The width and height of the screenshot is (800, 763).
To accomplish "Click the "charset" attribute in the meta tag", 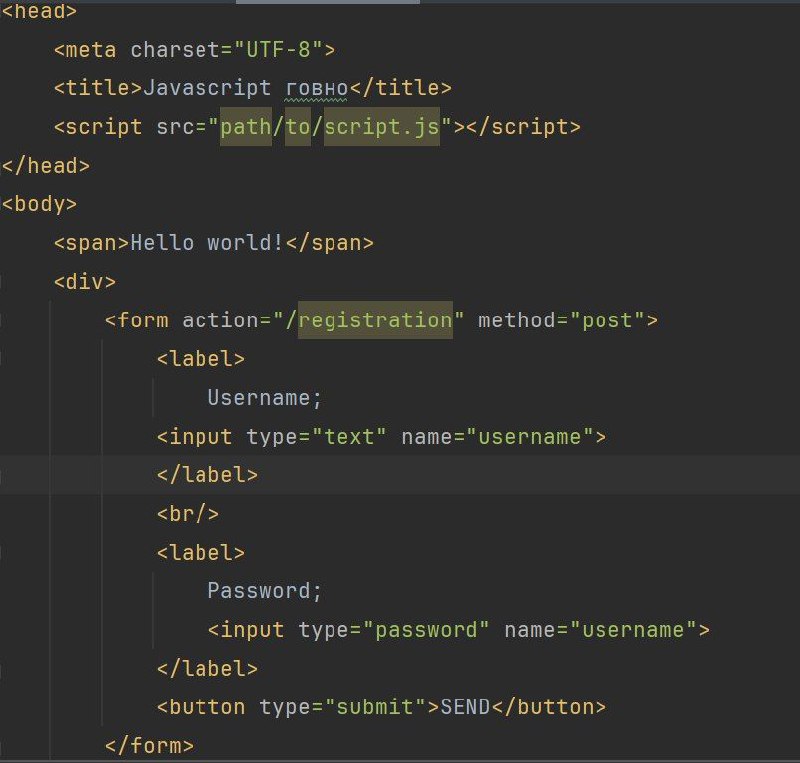I will tap(176, 50).
